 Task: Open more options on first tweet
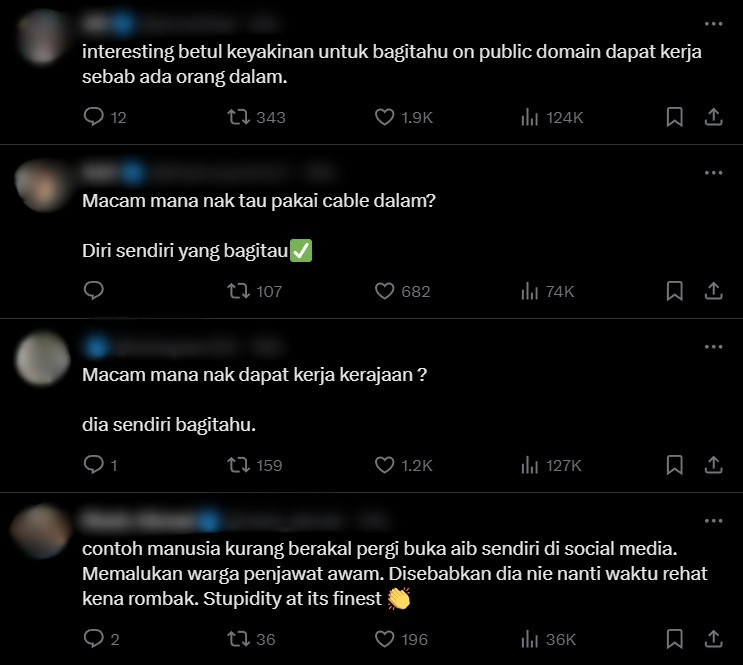pyautogui.click(x=713, y=24)
